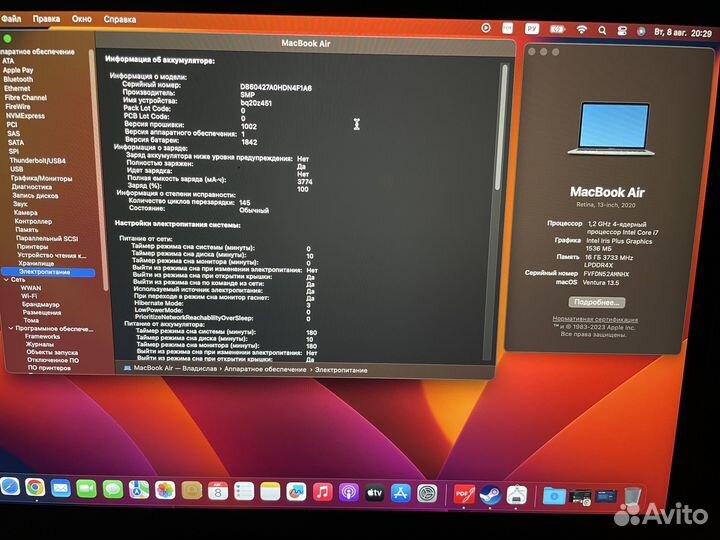Open the Правка menu
The image size is (720, 540).
(x=46, y=19)
